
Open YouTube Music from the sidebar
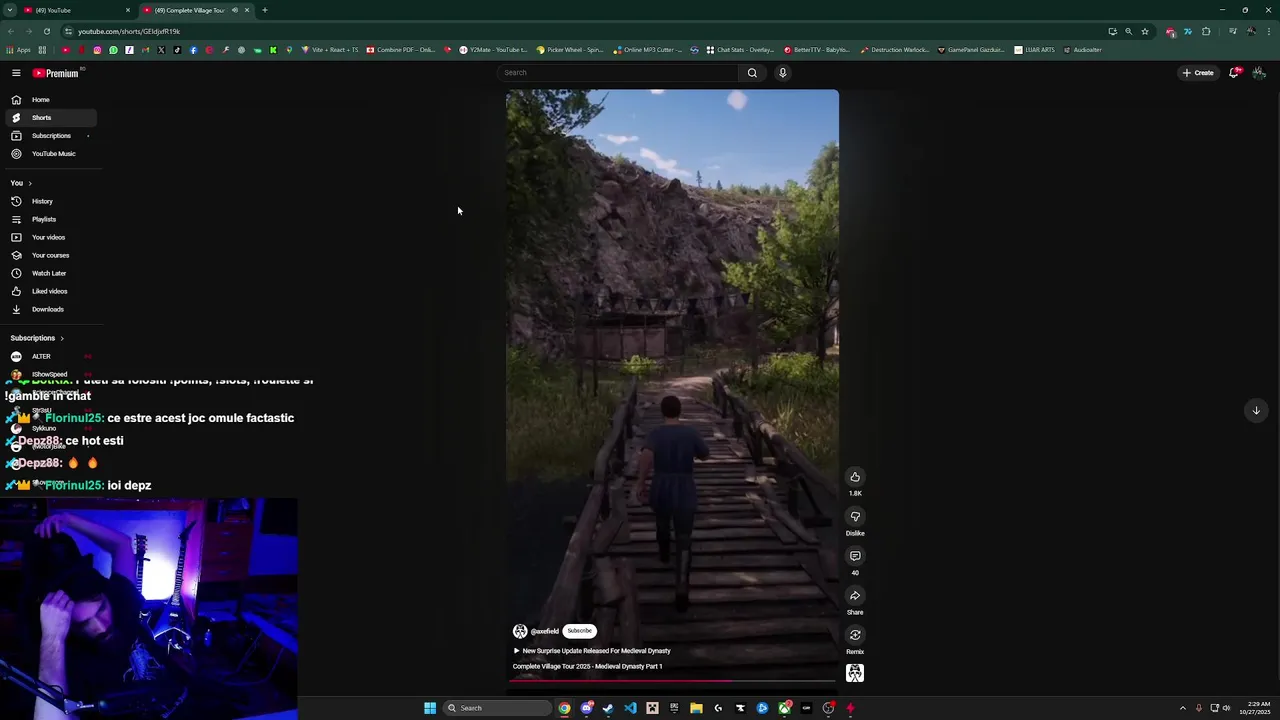coord(50,154)
